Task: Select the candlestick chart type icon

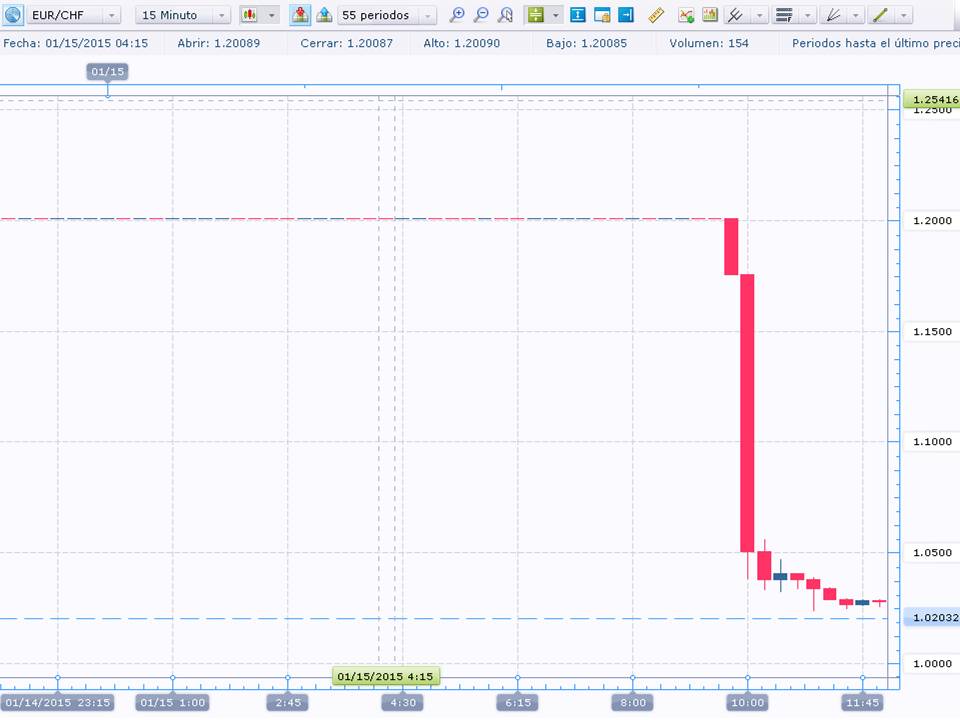Action: [249, 15]
